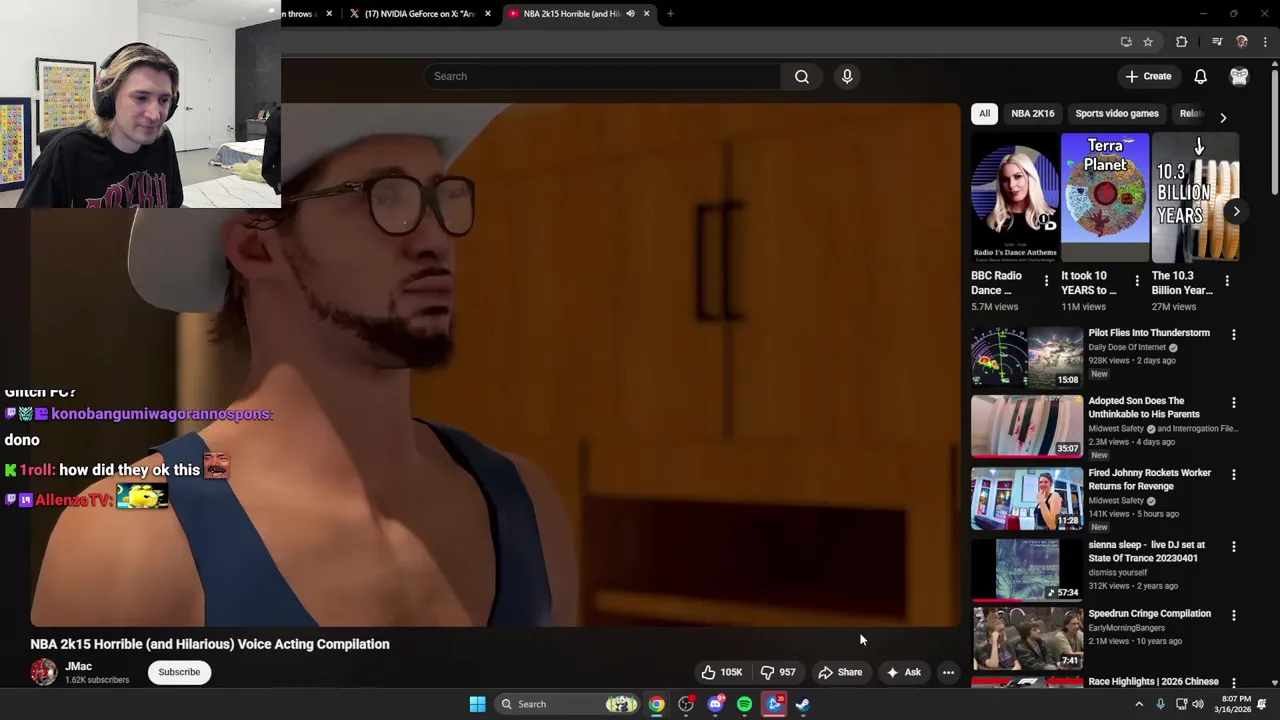The width and height of the screenshot is (1280, 720).
Task: Open options for Fired Johnny Rockets video
Action: (x=1233, y=475)
